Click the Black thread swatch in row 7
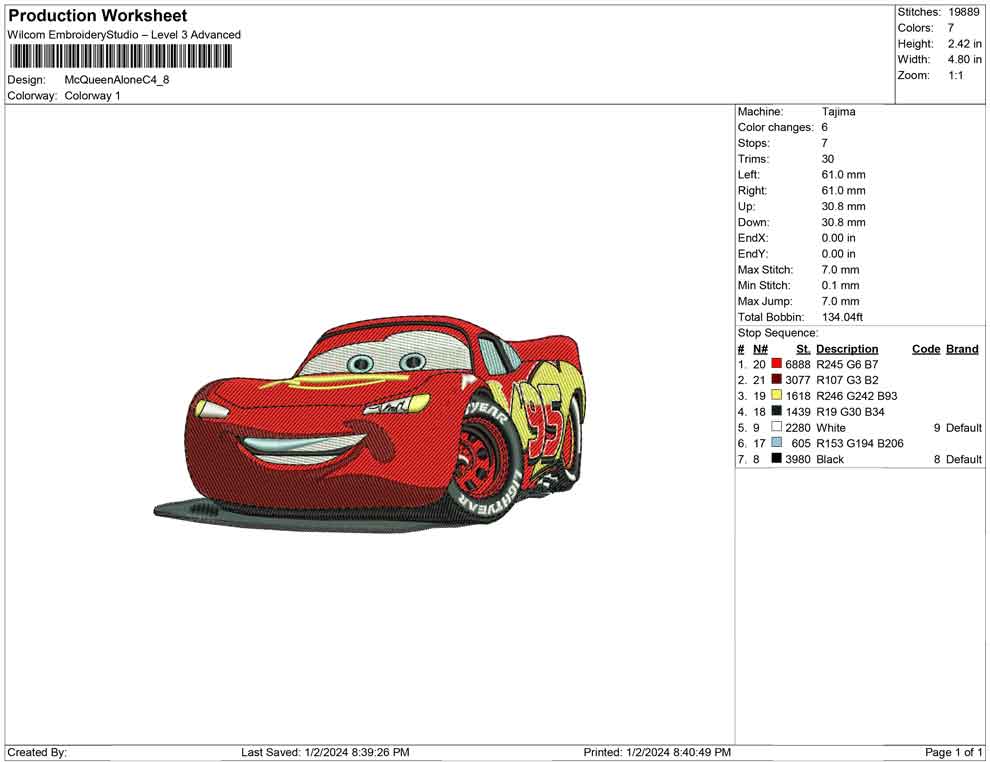 click(776, 459)
